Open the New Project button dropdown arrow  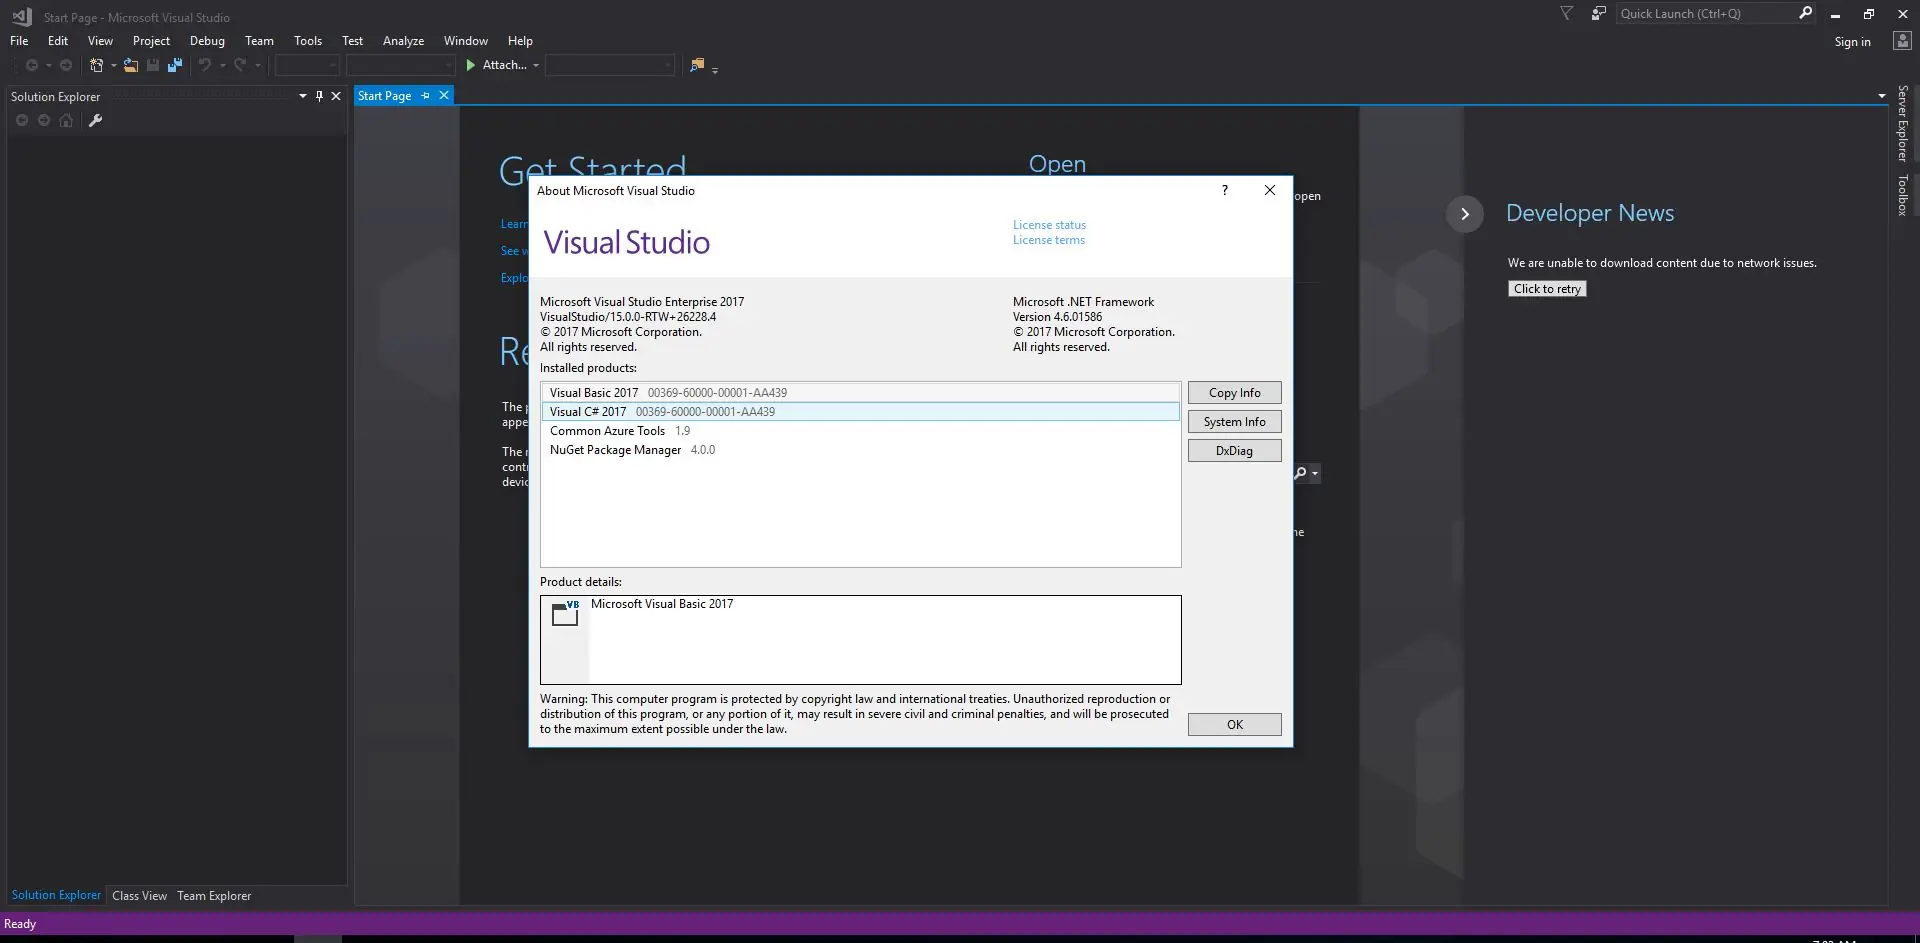coord(113,66)
